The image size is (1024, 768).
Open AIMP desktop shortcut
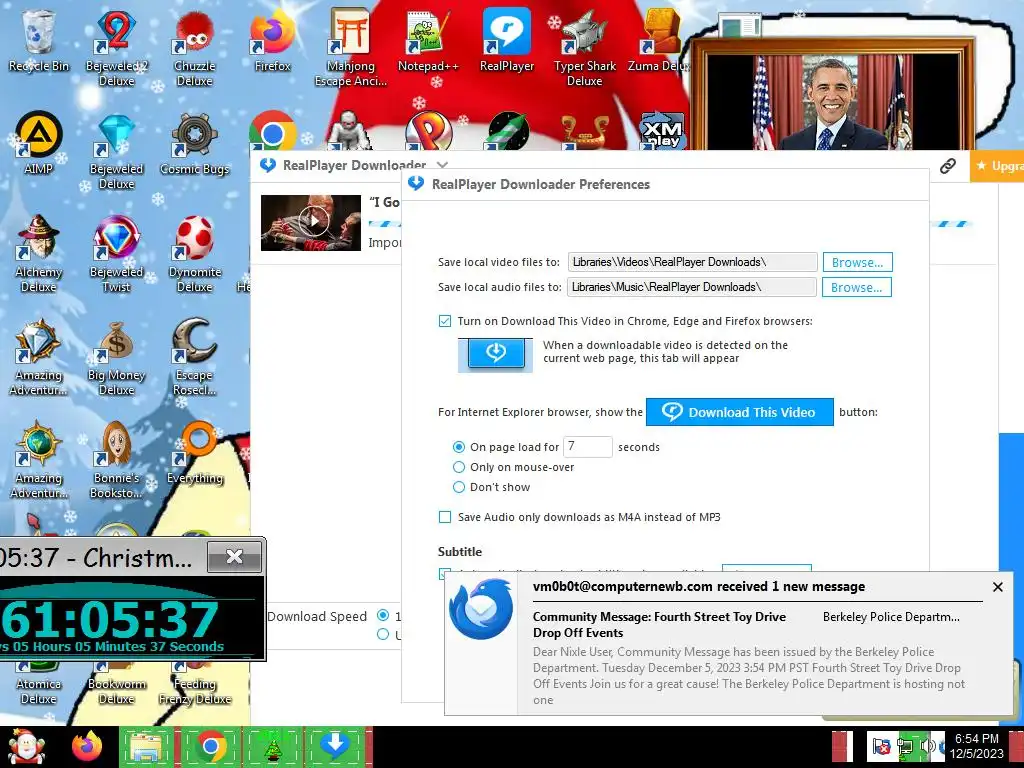click(39, 142)
